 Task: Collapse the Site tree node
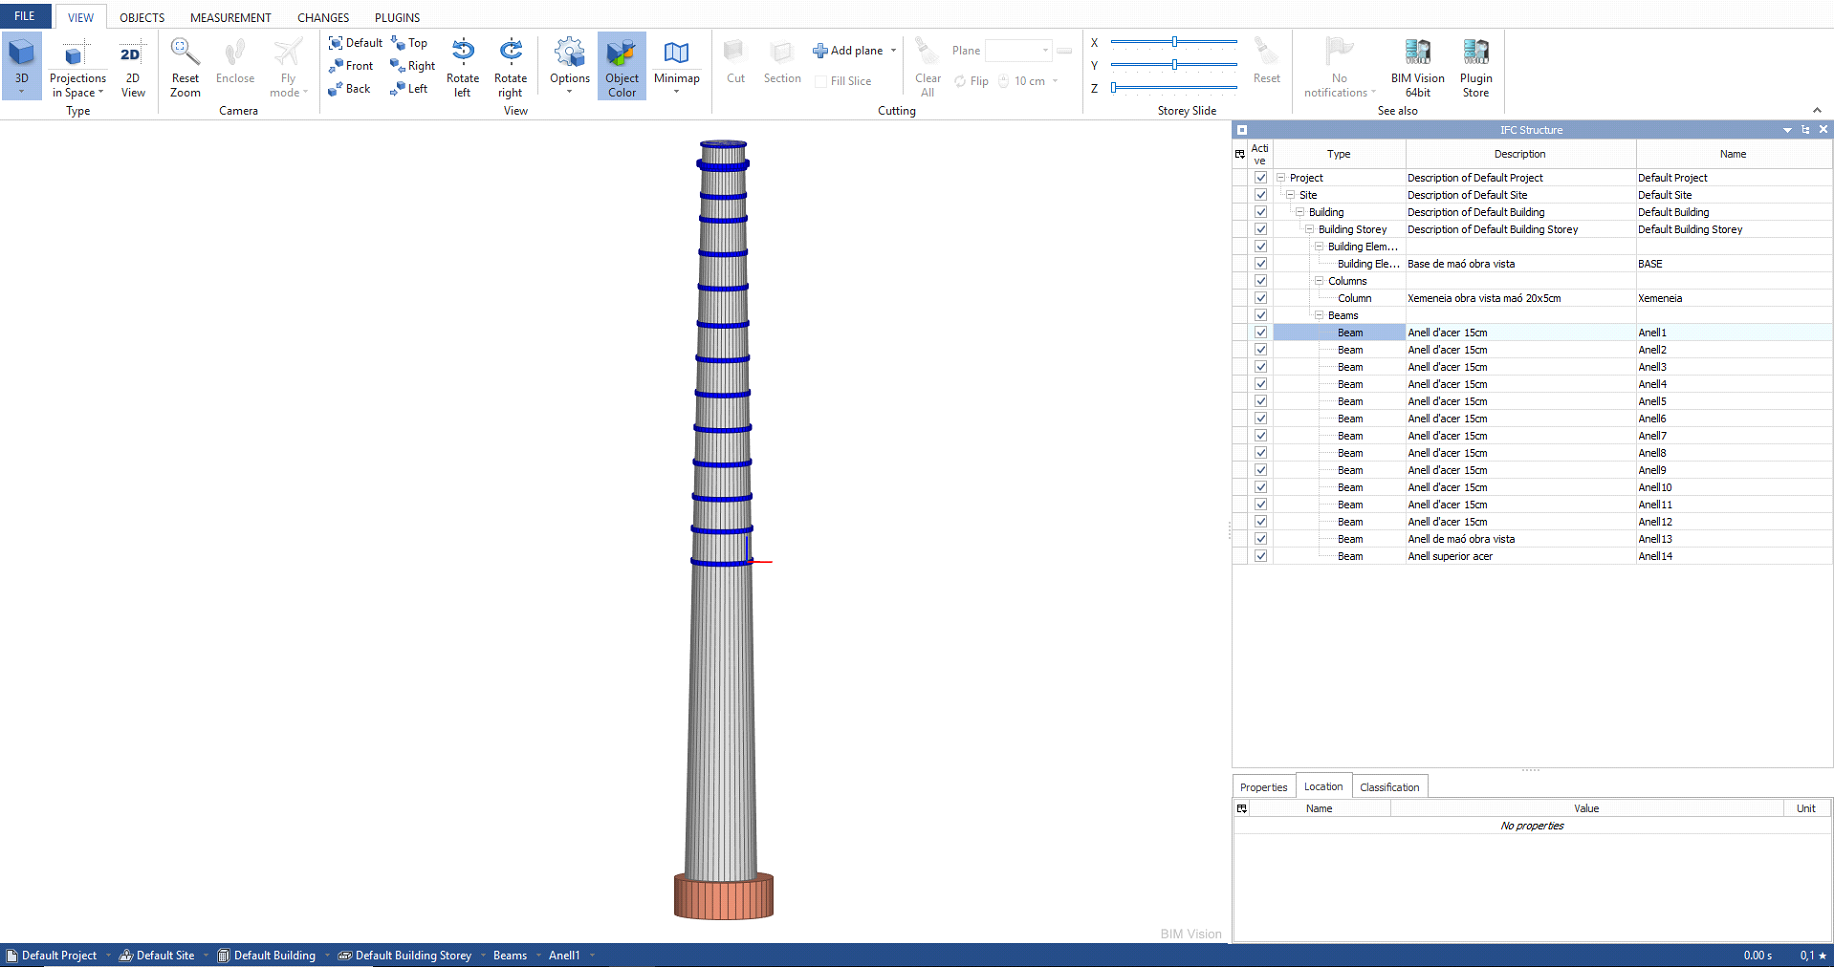coord(1290,195)
